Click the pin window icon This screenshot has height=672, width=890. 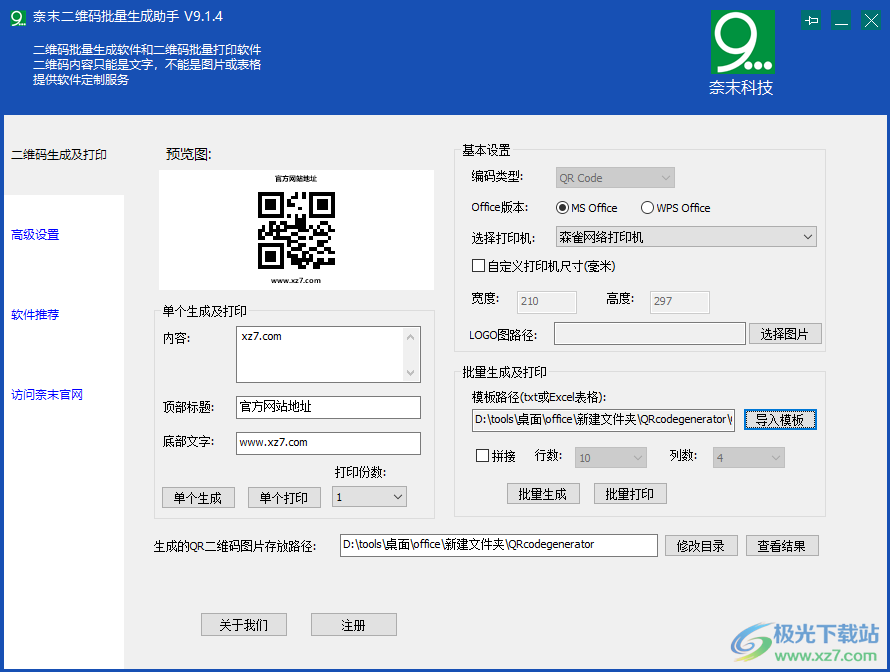[811, 21]
